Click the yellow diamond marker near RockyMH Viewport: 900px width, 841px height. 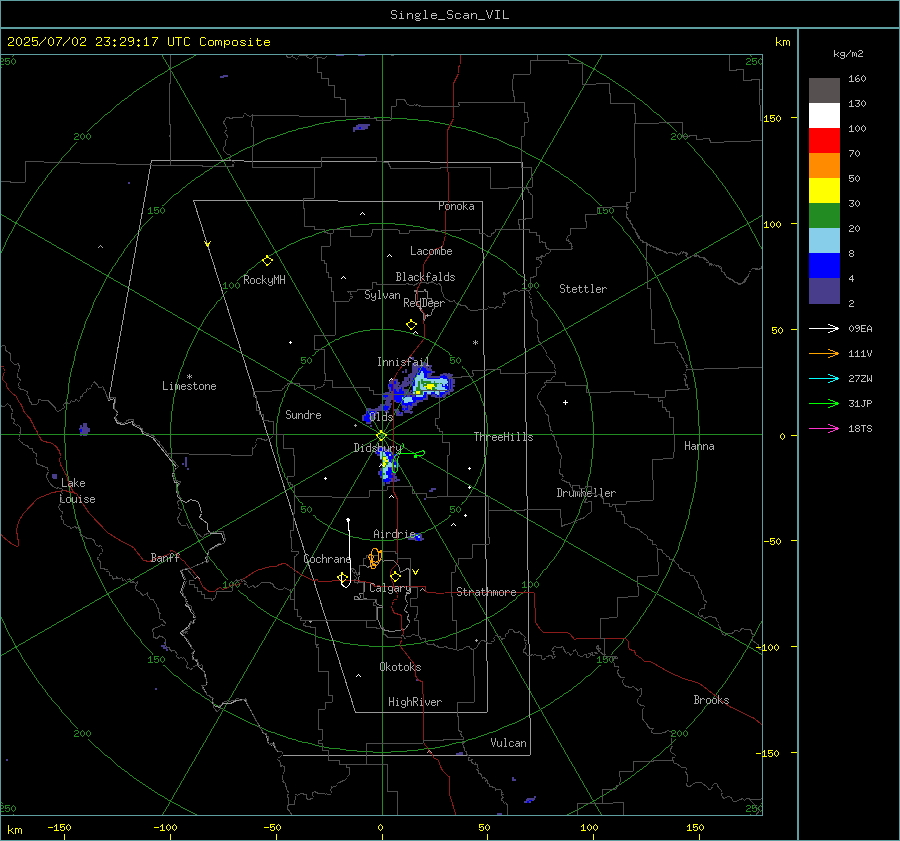(x=267, y=261)
